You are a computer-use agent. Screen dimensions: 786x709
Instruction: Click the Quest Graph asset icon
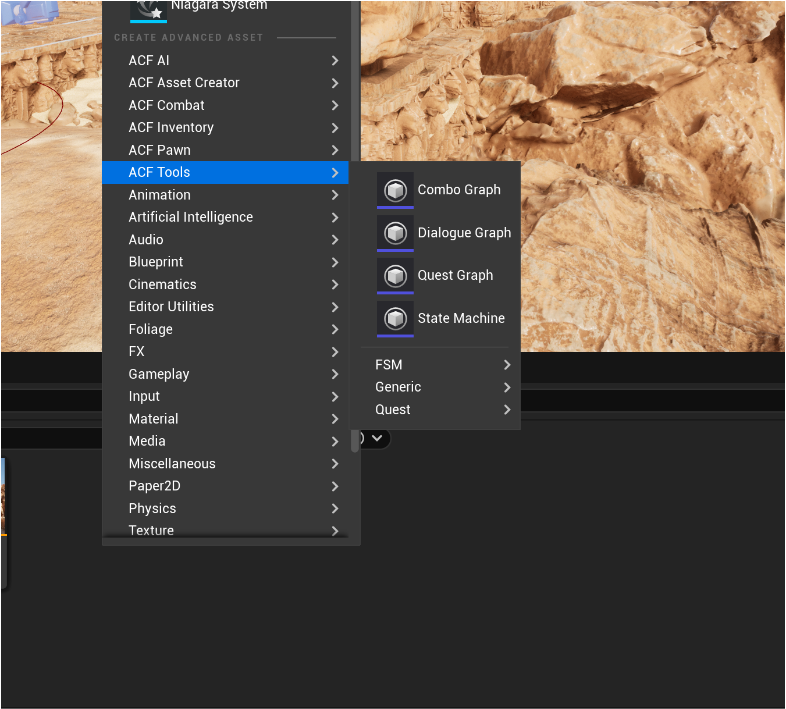point(395,276)
